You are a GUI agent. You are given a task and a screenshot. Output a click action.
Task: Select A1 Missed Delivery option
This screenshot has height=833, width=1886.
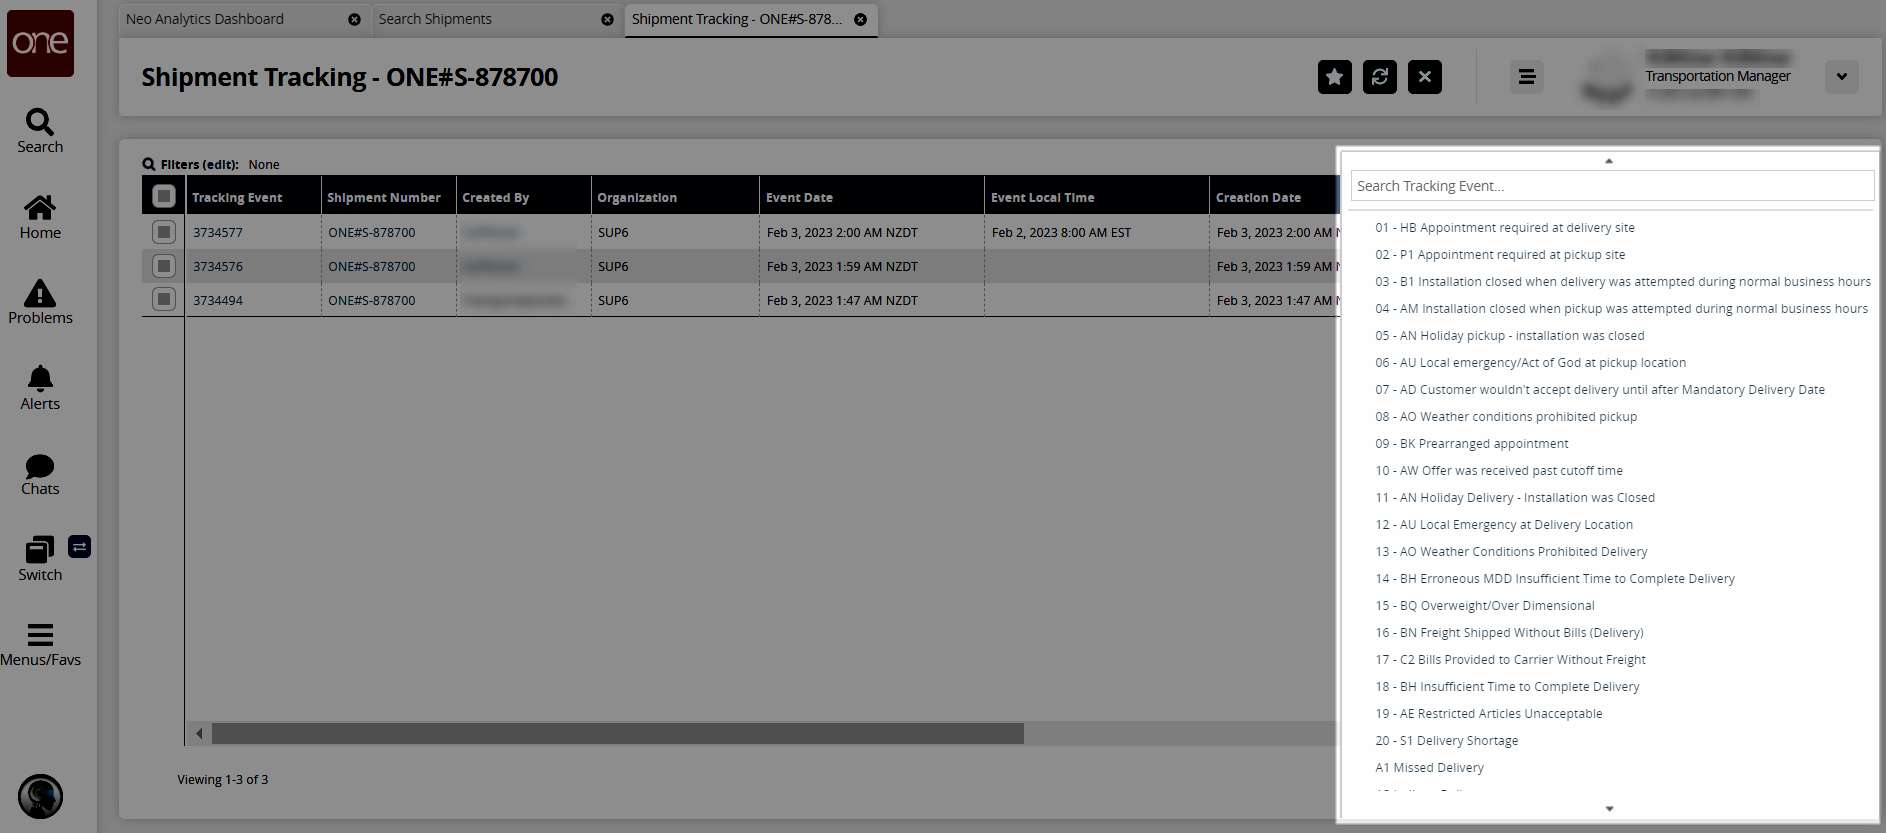click(x=1430, y=768)
